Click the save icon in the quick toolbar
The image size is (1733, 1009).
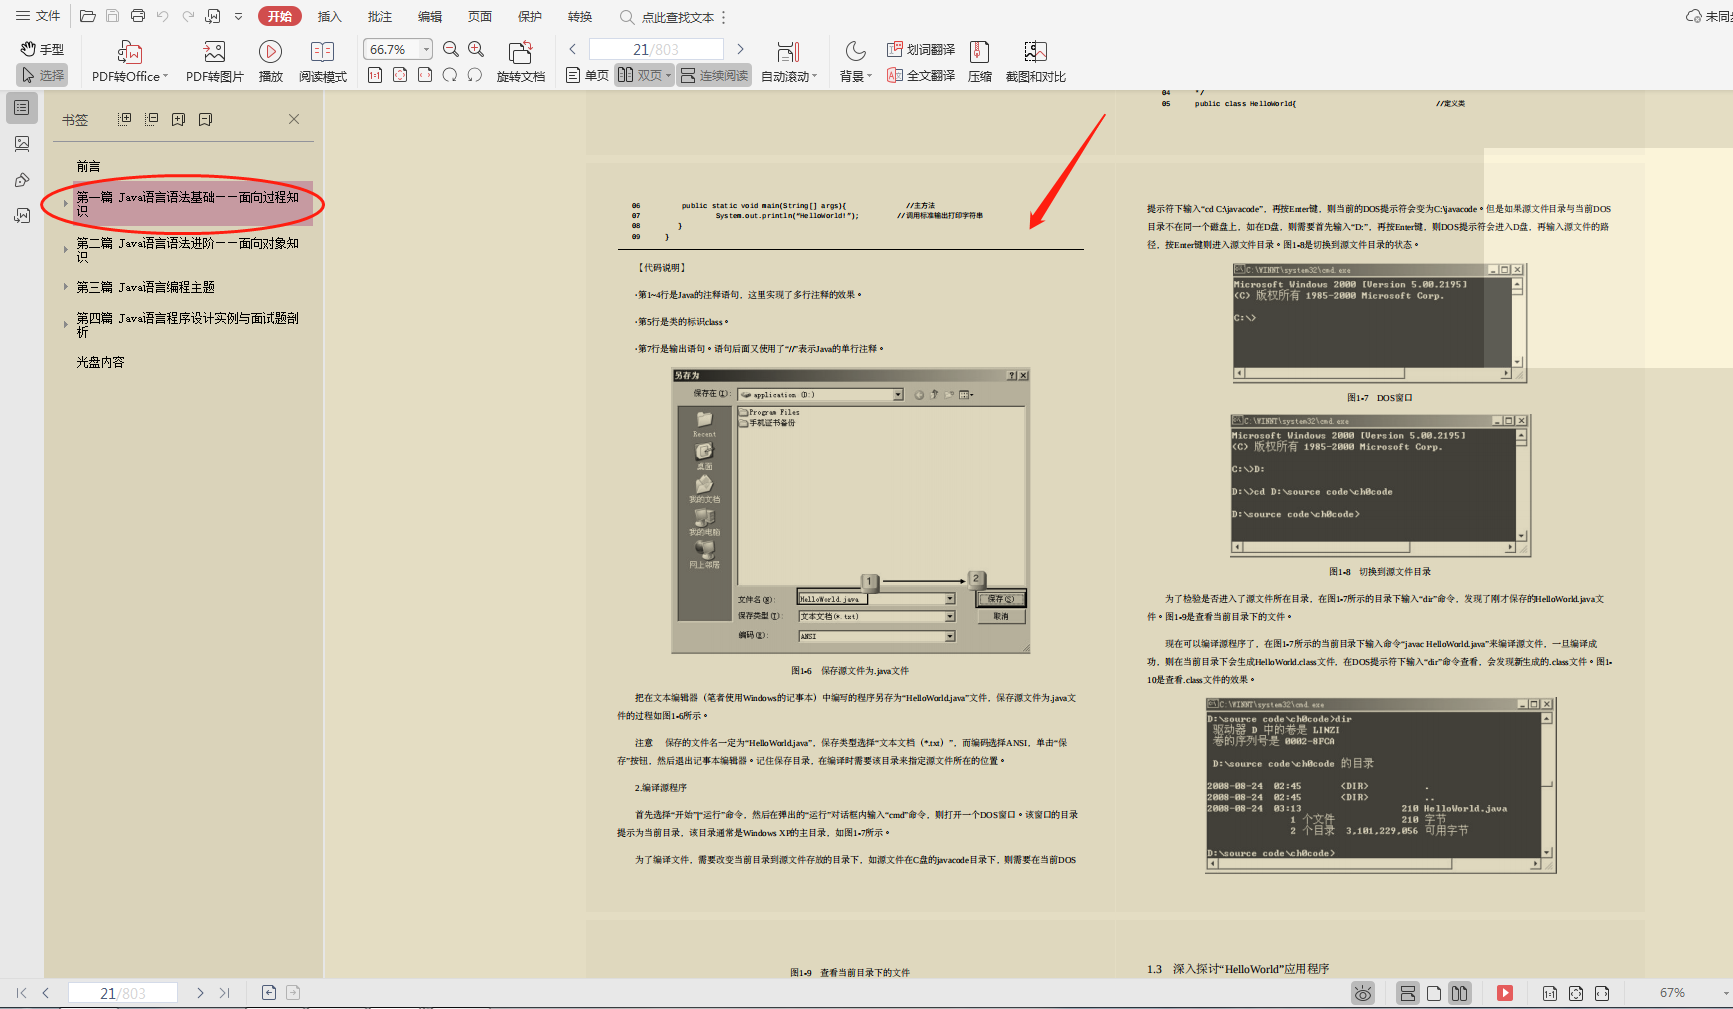tap(113, 16)
